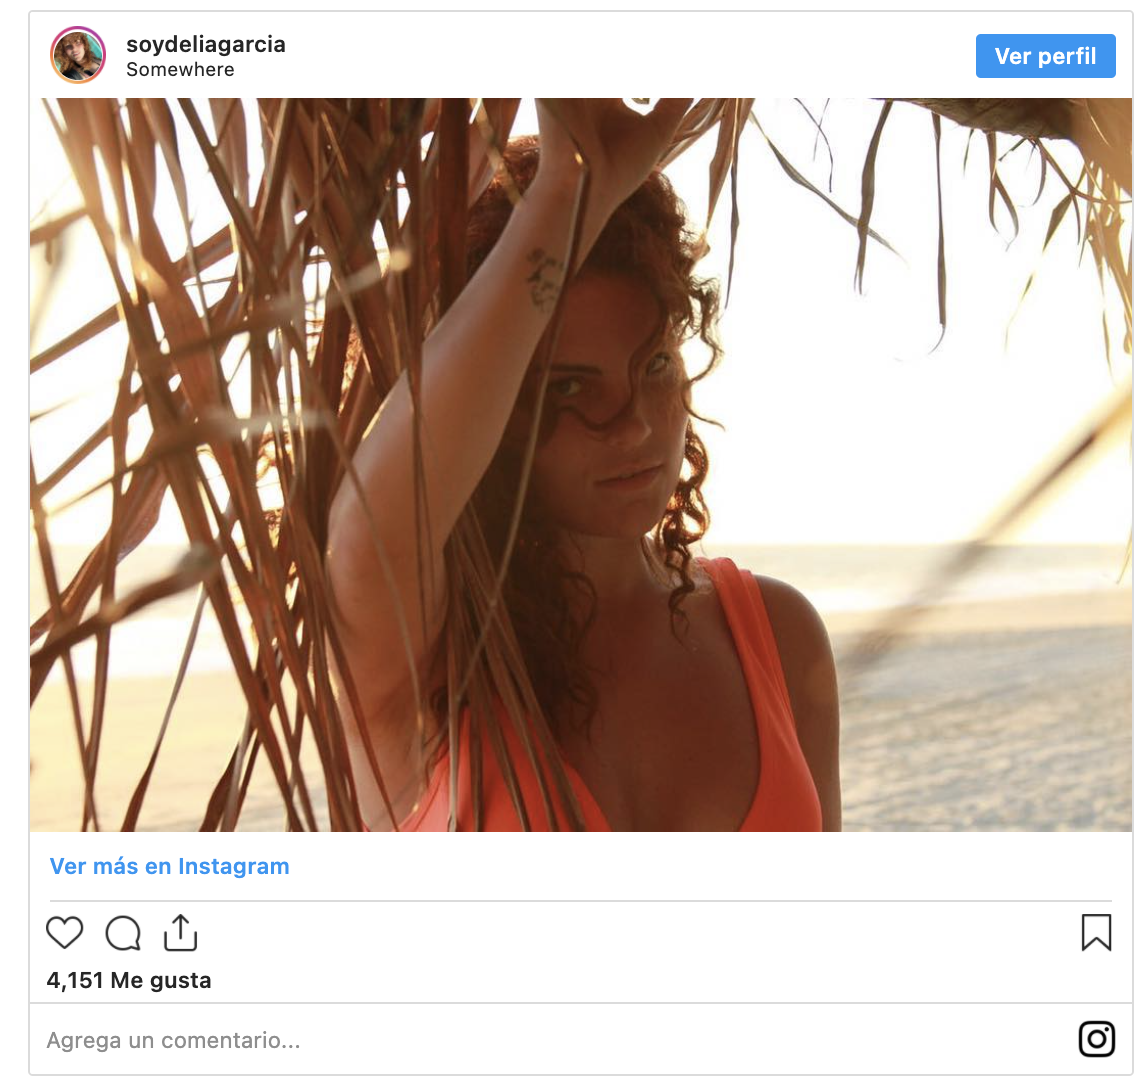
Task: Open the Somewhere location label
Action: click(180, 70)
